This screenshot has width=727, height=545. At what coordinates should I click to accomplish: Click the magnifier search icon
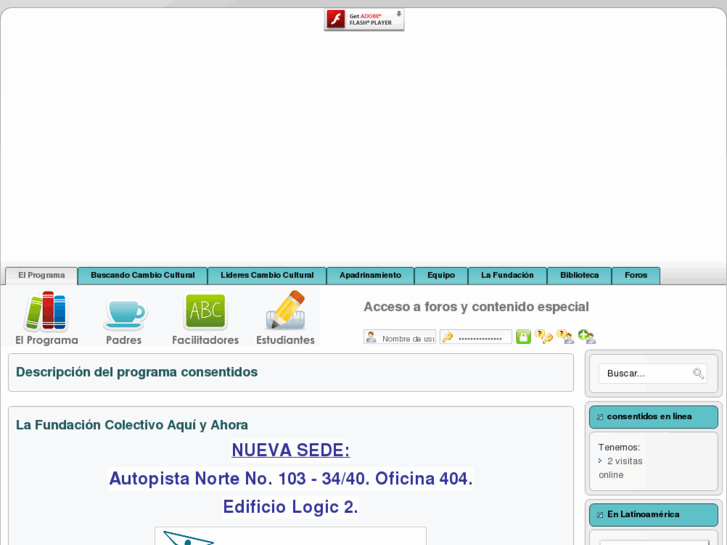698,373
